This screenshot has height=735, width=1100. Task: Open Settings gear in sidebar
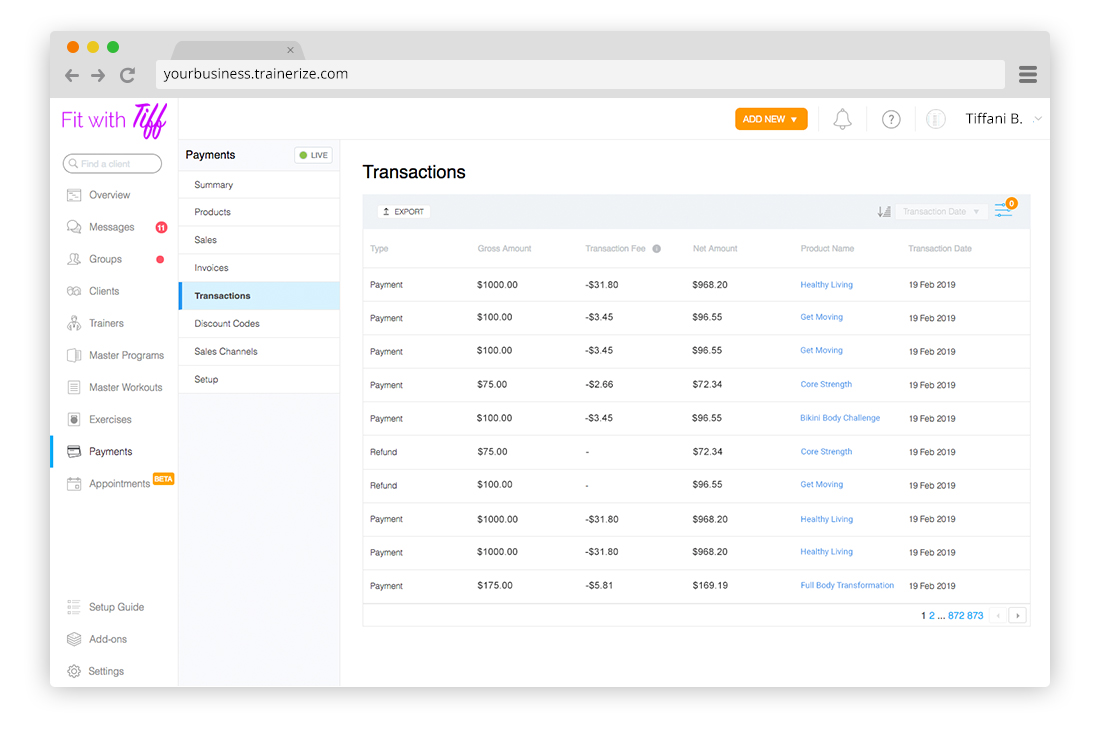74,671
